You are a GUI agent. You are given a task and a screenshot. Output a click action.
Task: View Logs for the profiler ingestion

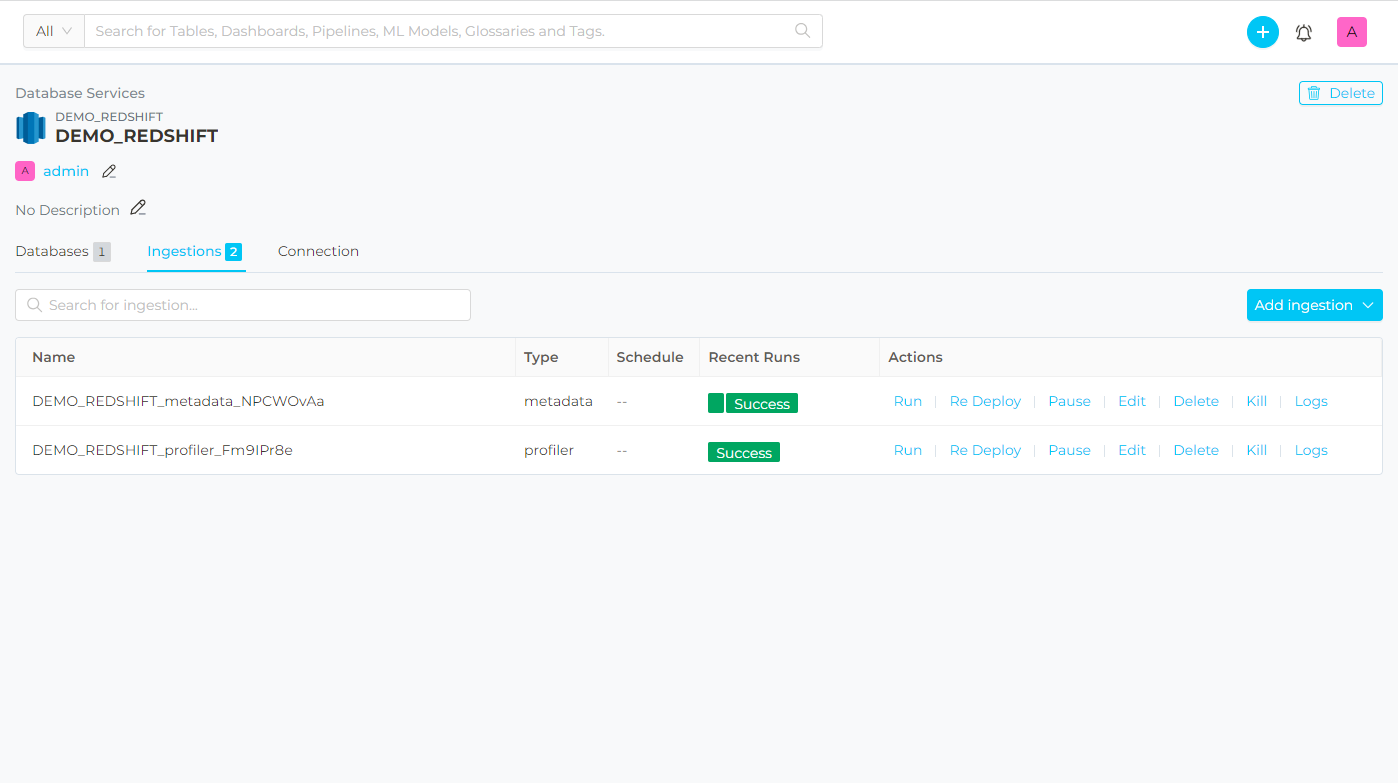tap(1310, 450)
